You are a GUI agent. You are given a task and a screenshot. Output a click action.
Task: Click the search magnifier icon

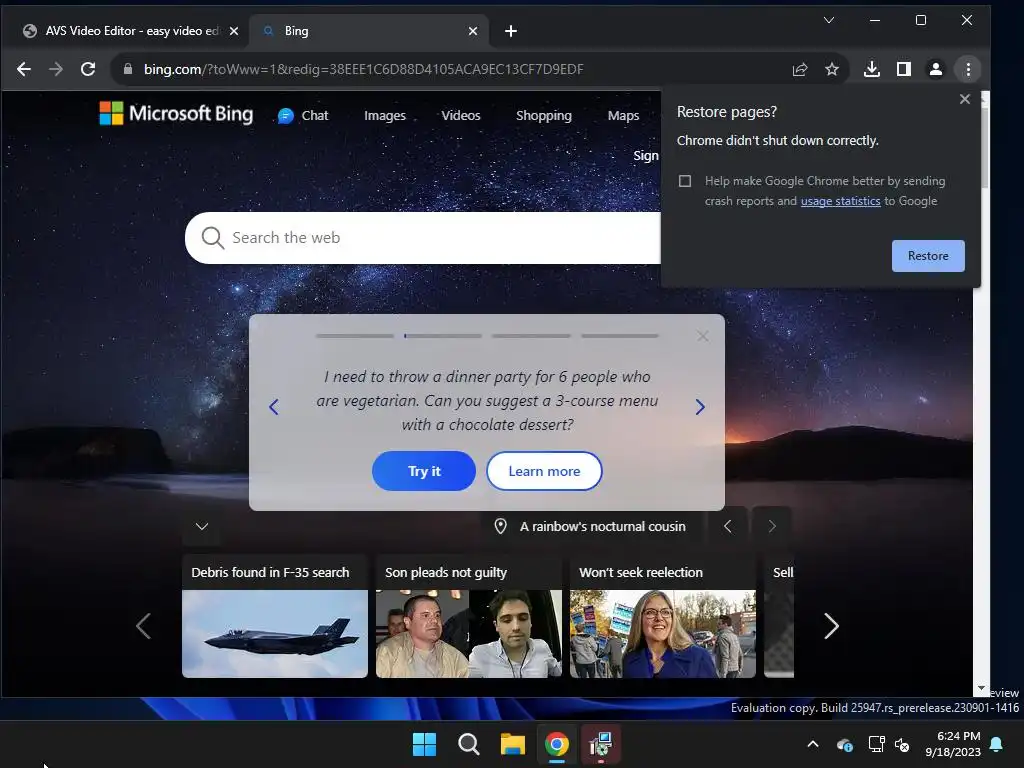pos(213,238)
